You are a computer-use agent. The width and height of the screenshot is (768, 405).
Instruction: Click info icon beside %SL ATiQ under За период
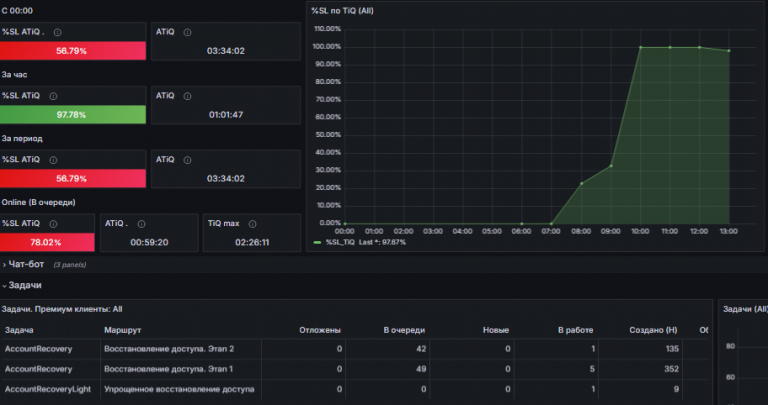53,160
